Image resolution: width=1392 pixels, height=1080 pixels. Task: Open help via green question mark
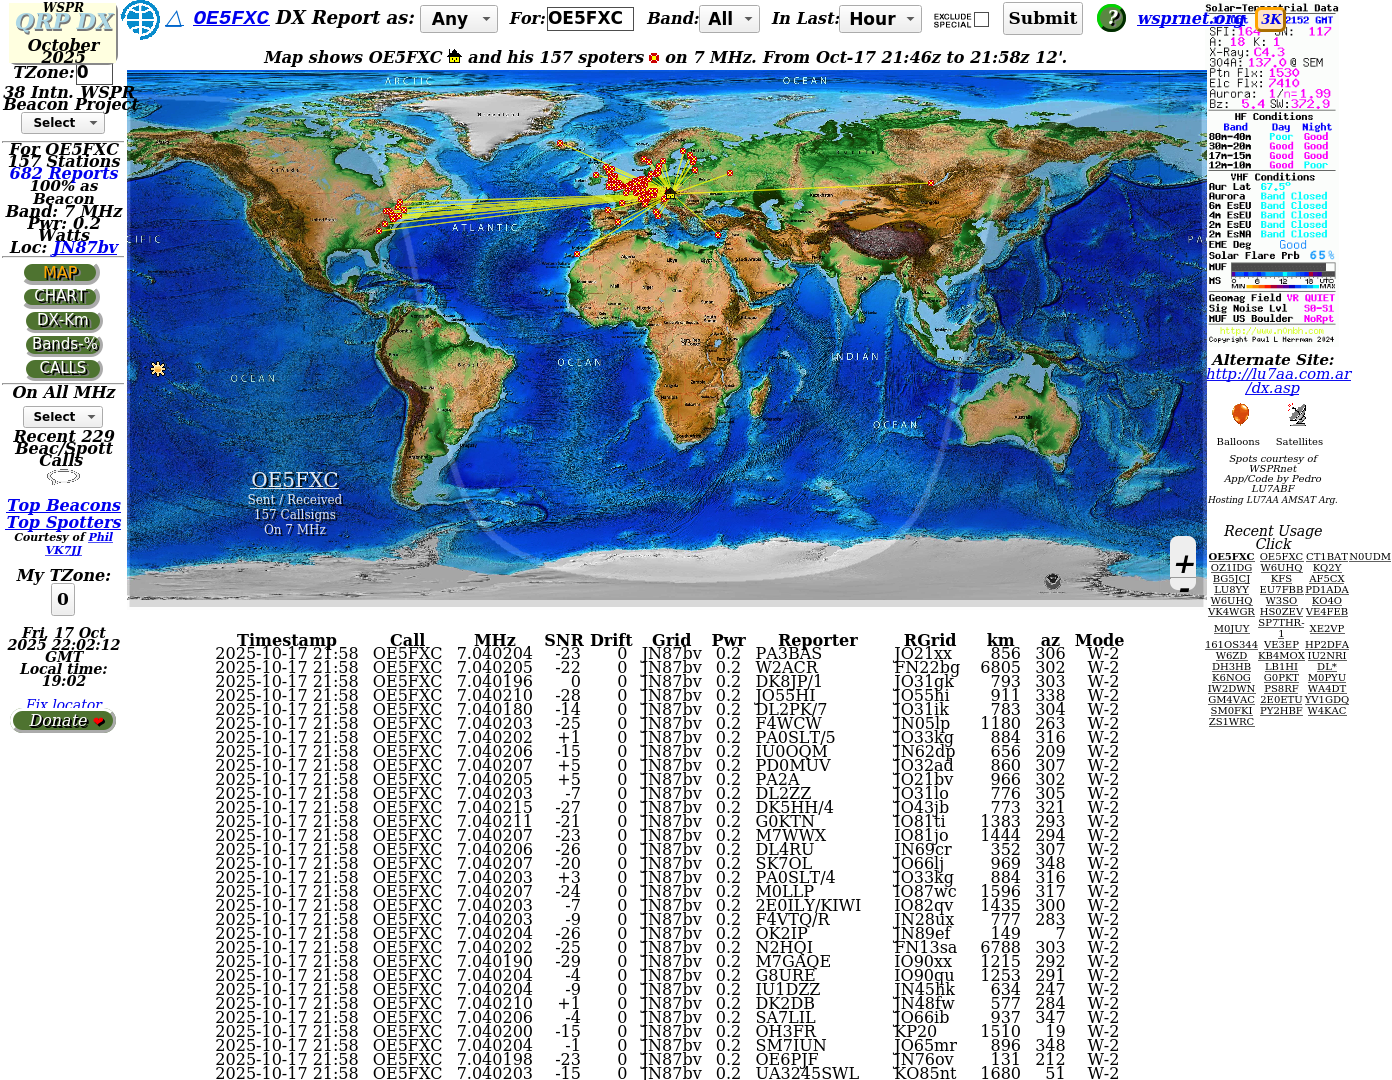tap(1111, 18)
